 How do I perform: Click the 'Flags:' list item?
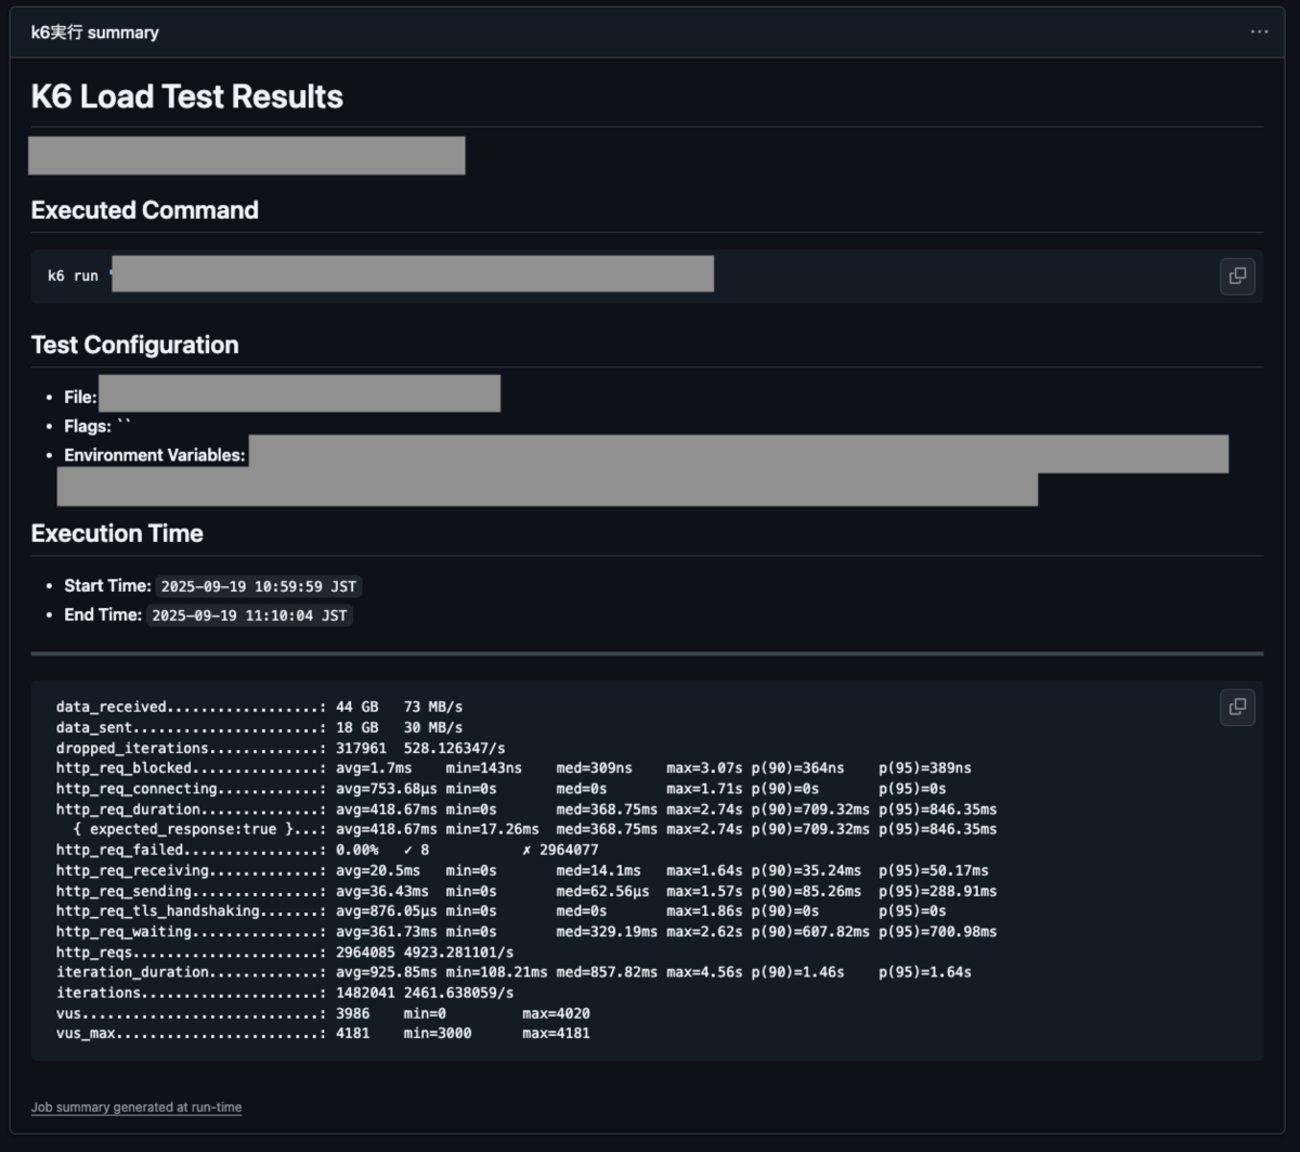97,426
